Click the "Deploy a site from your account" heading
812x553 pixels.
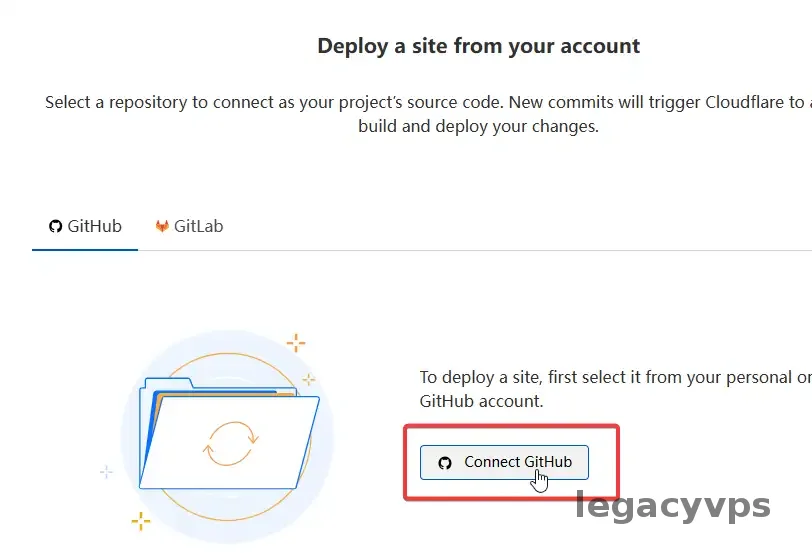pyautogui.click(x=478, y=46)
